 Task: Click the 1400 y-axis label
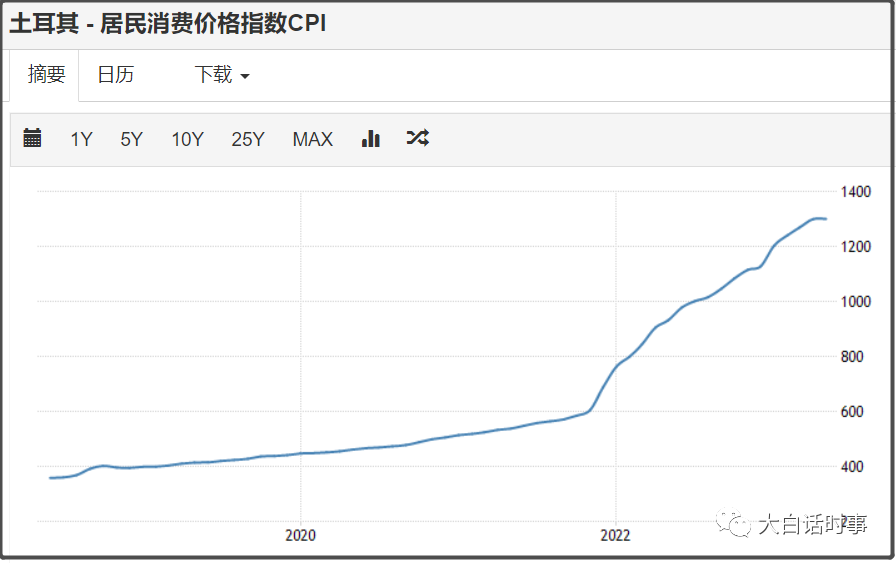pos(855,191)
